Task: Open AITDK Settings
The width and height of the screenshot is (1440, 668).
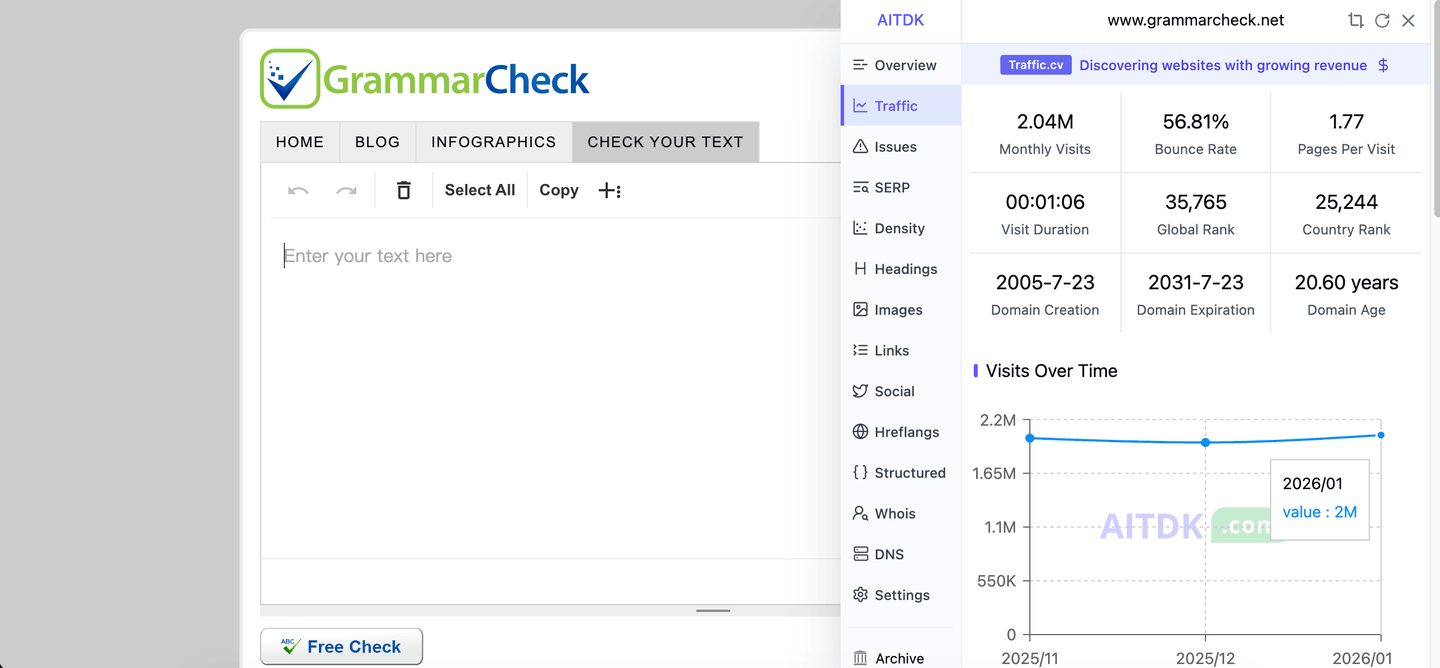Action: pyautogui.click(x=901, y=595)
